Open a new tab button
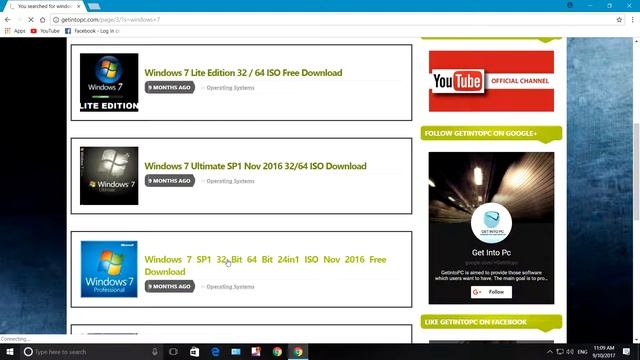Viewport: 640px width, 360px height. click(94, 7)
